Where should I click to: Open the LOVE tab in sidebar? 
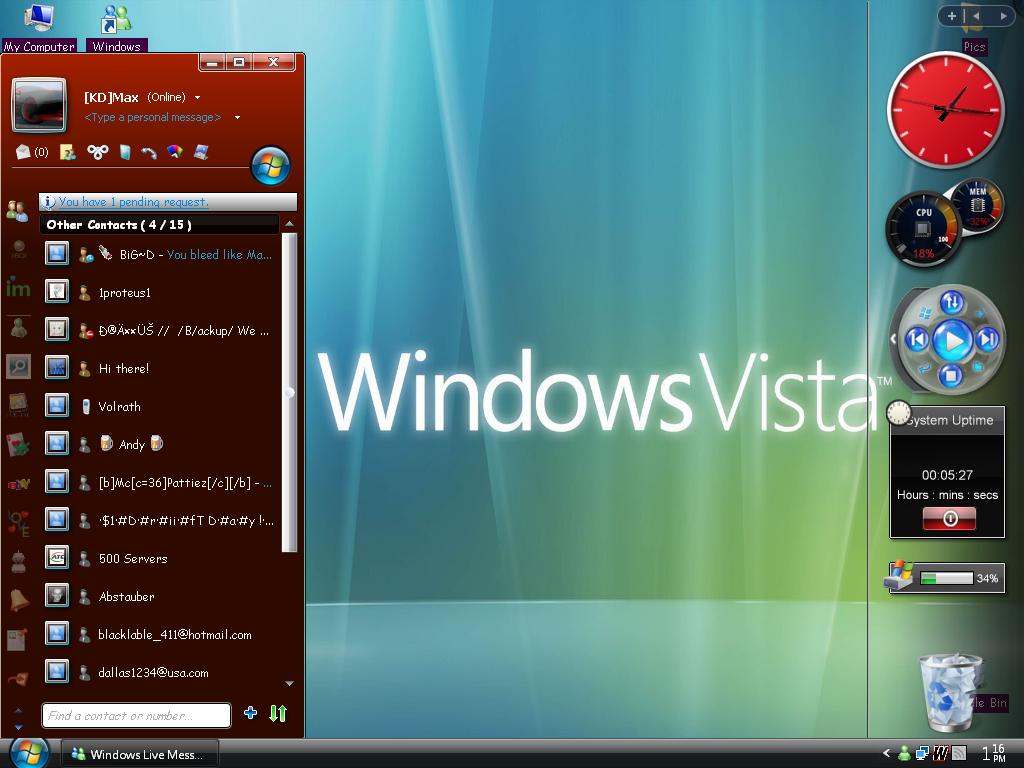[x=18, y=522]
